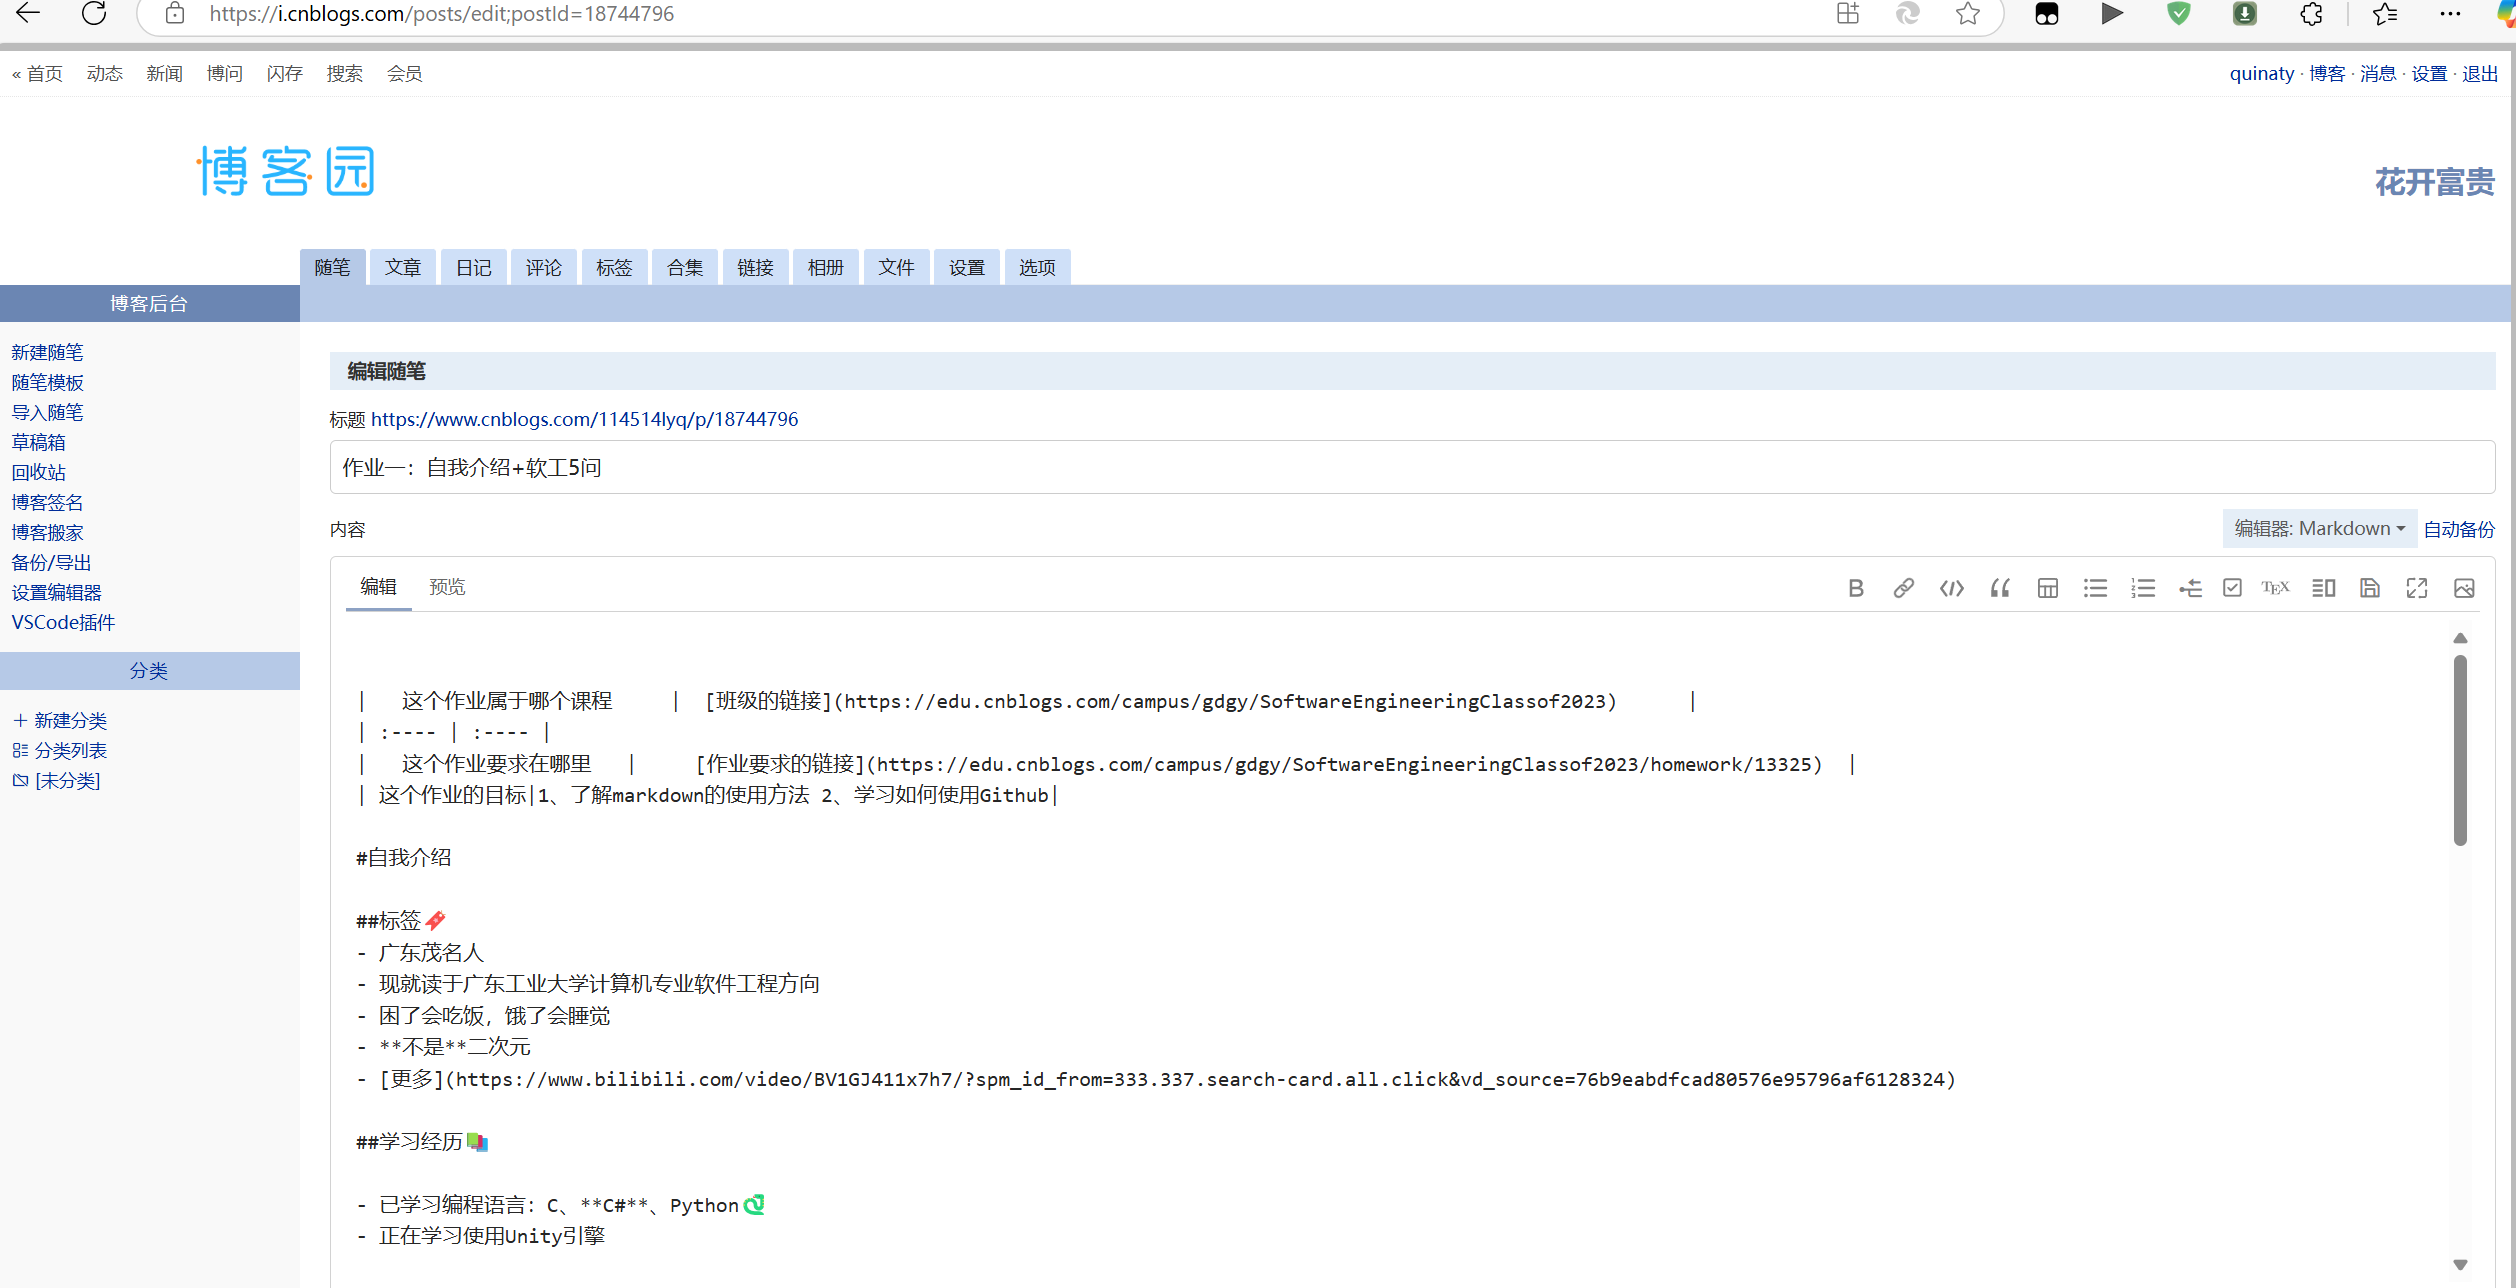Upload an image via the image icon

pos(2464,588)
